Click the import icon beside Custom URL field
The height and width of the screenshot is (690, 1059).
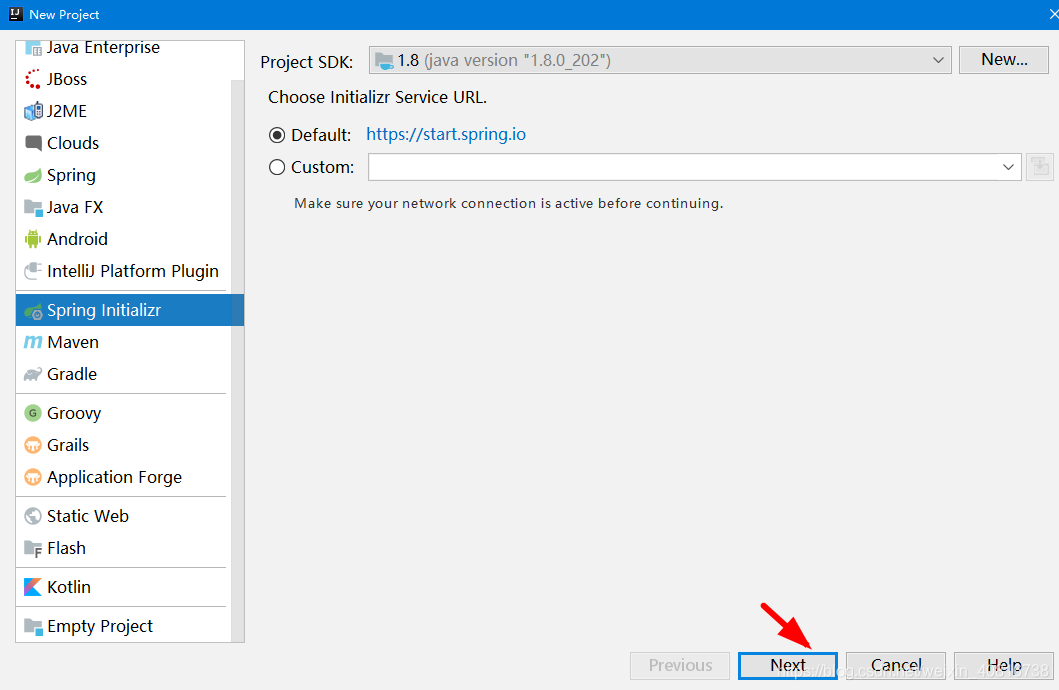[1040, 167]
